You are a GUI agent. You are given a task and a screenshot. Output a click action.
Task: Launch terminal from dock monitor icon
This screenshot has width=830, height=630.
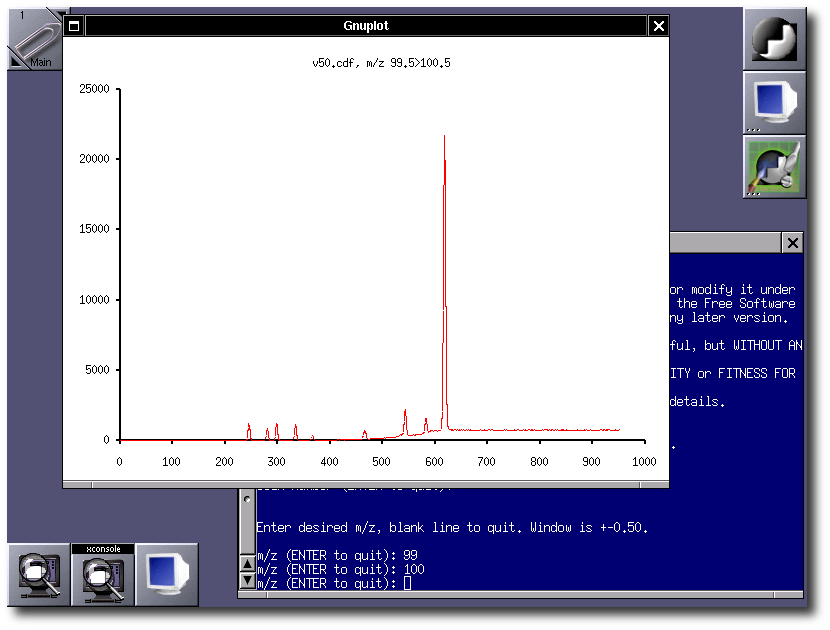tap(774, 103)
